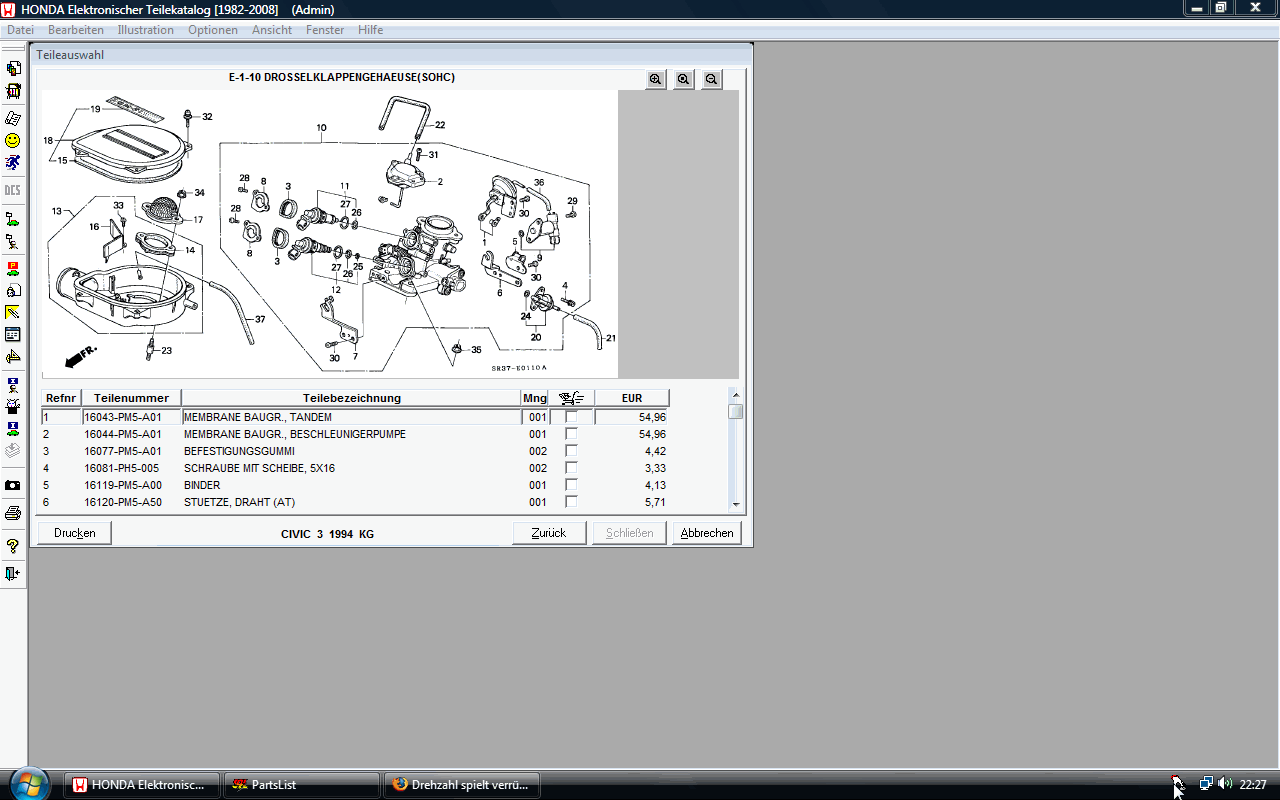
Task: Click the DCS toolbar icon
Action: (13, 190)
